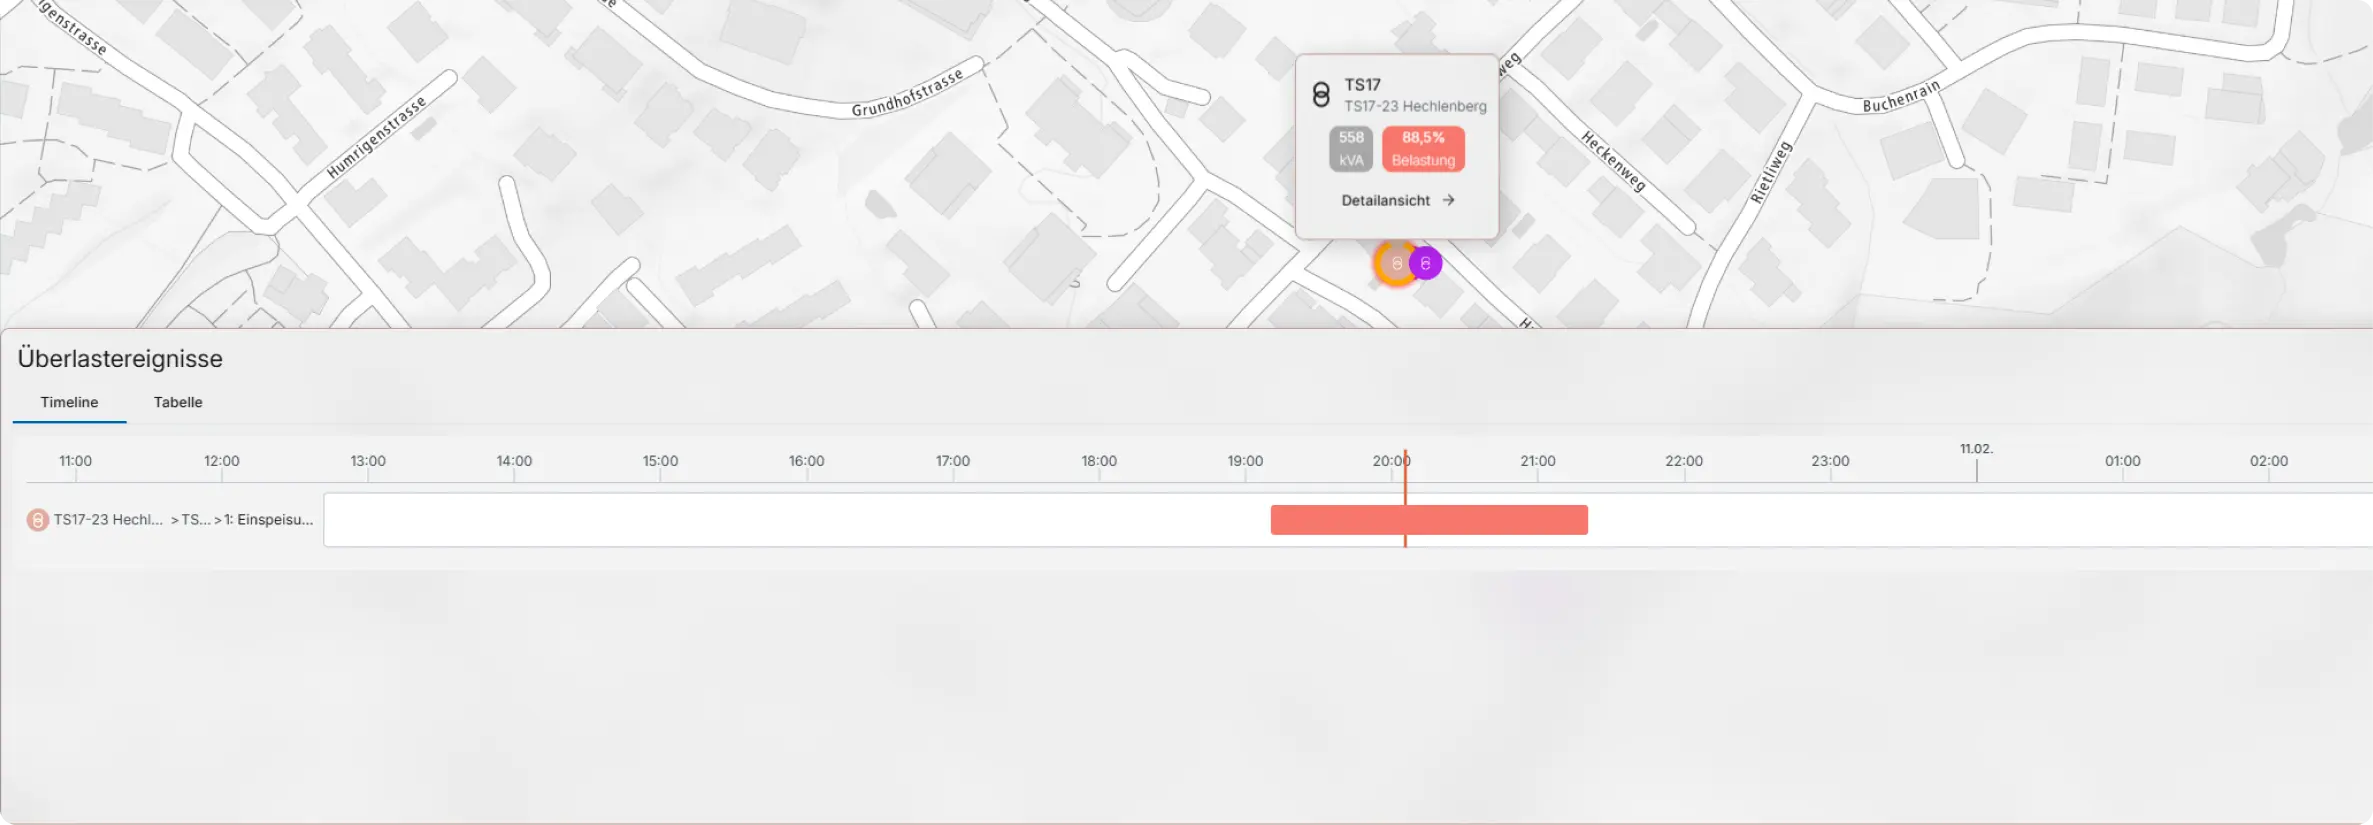Switch to the Timeline tab
This screenshot has height=825, width=2373.
coord(69,402)
